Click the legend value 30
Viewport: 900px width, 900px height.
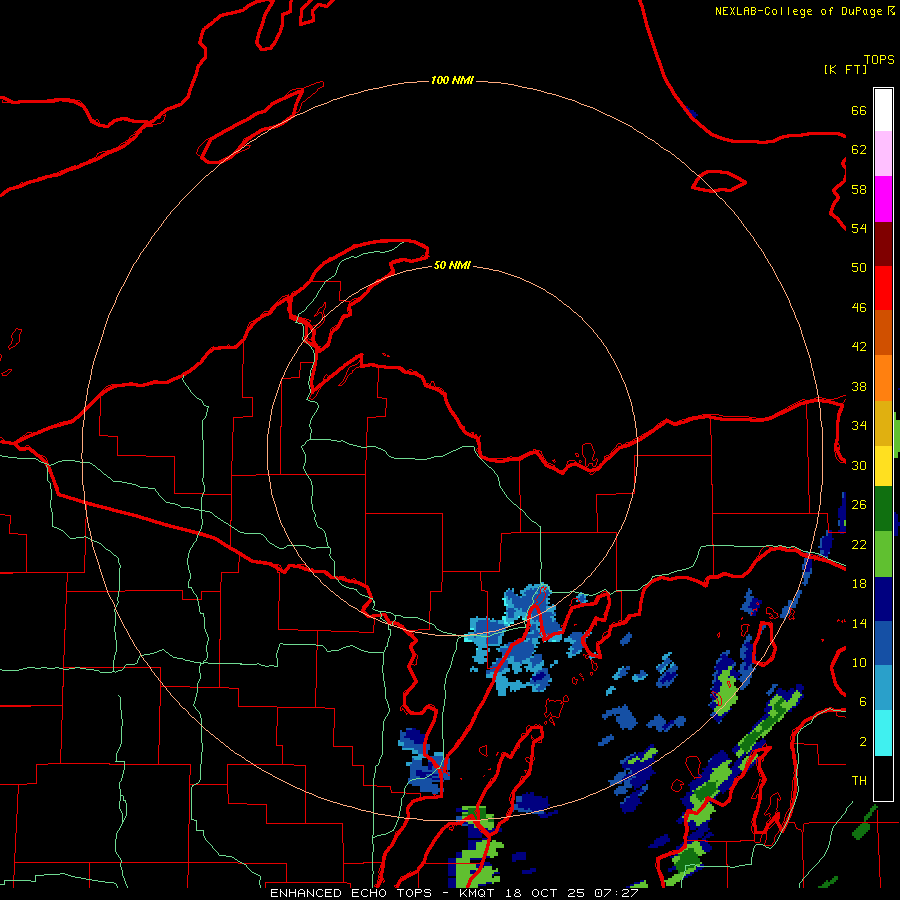tap(859, 465)
